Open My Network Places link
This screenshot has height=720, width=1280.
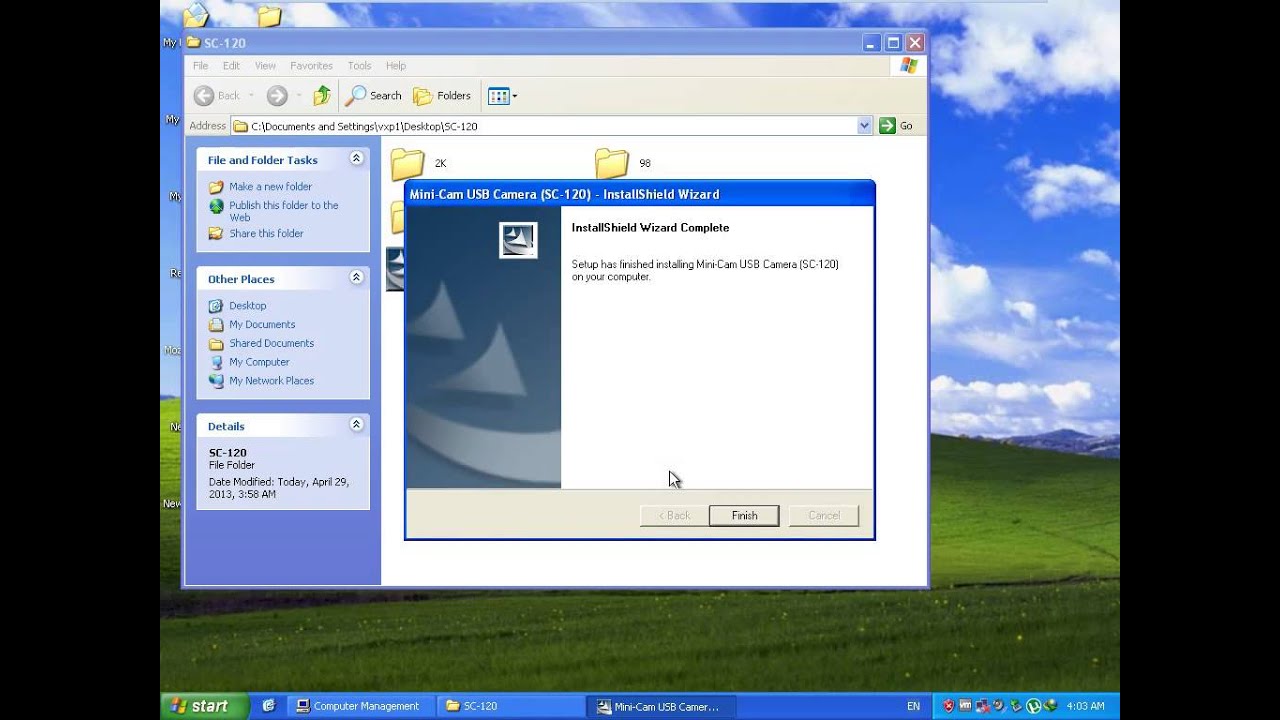tap(271, 381)
